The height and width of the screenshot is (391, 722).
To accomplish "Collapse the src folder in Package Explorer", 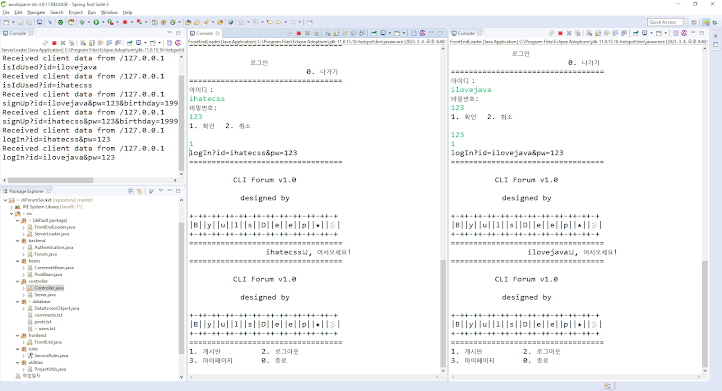I will tap(12, 214).
